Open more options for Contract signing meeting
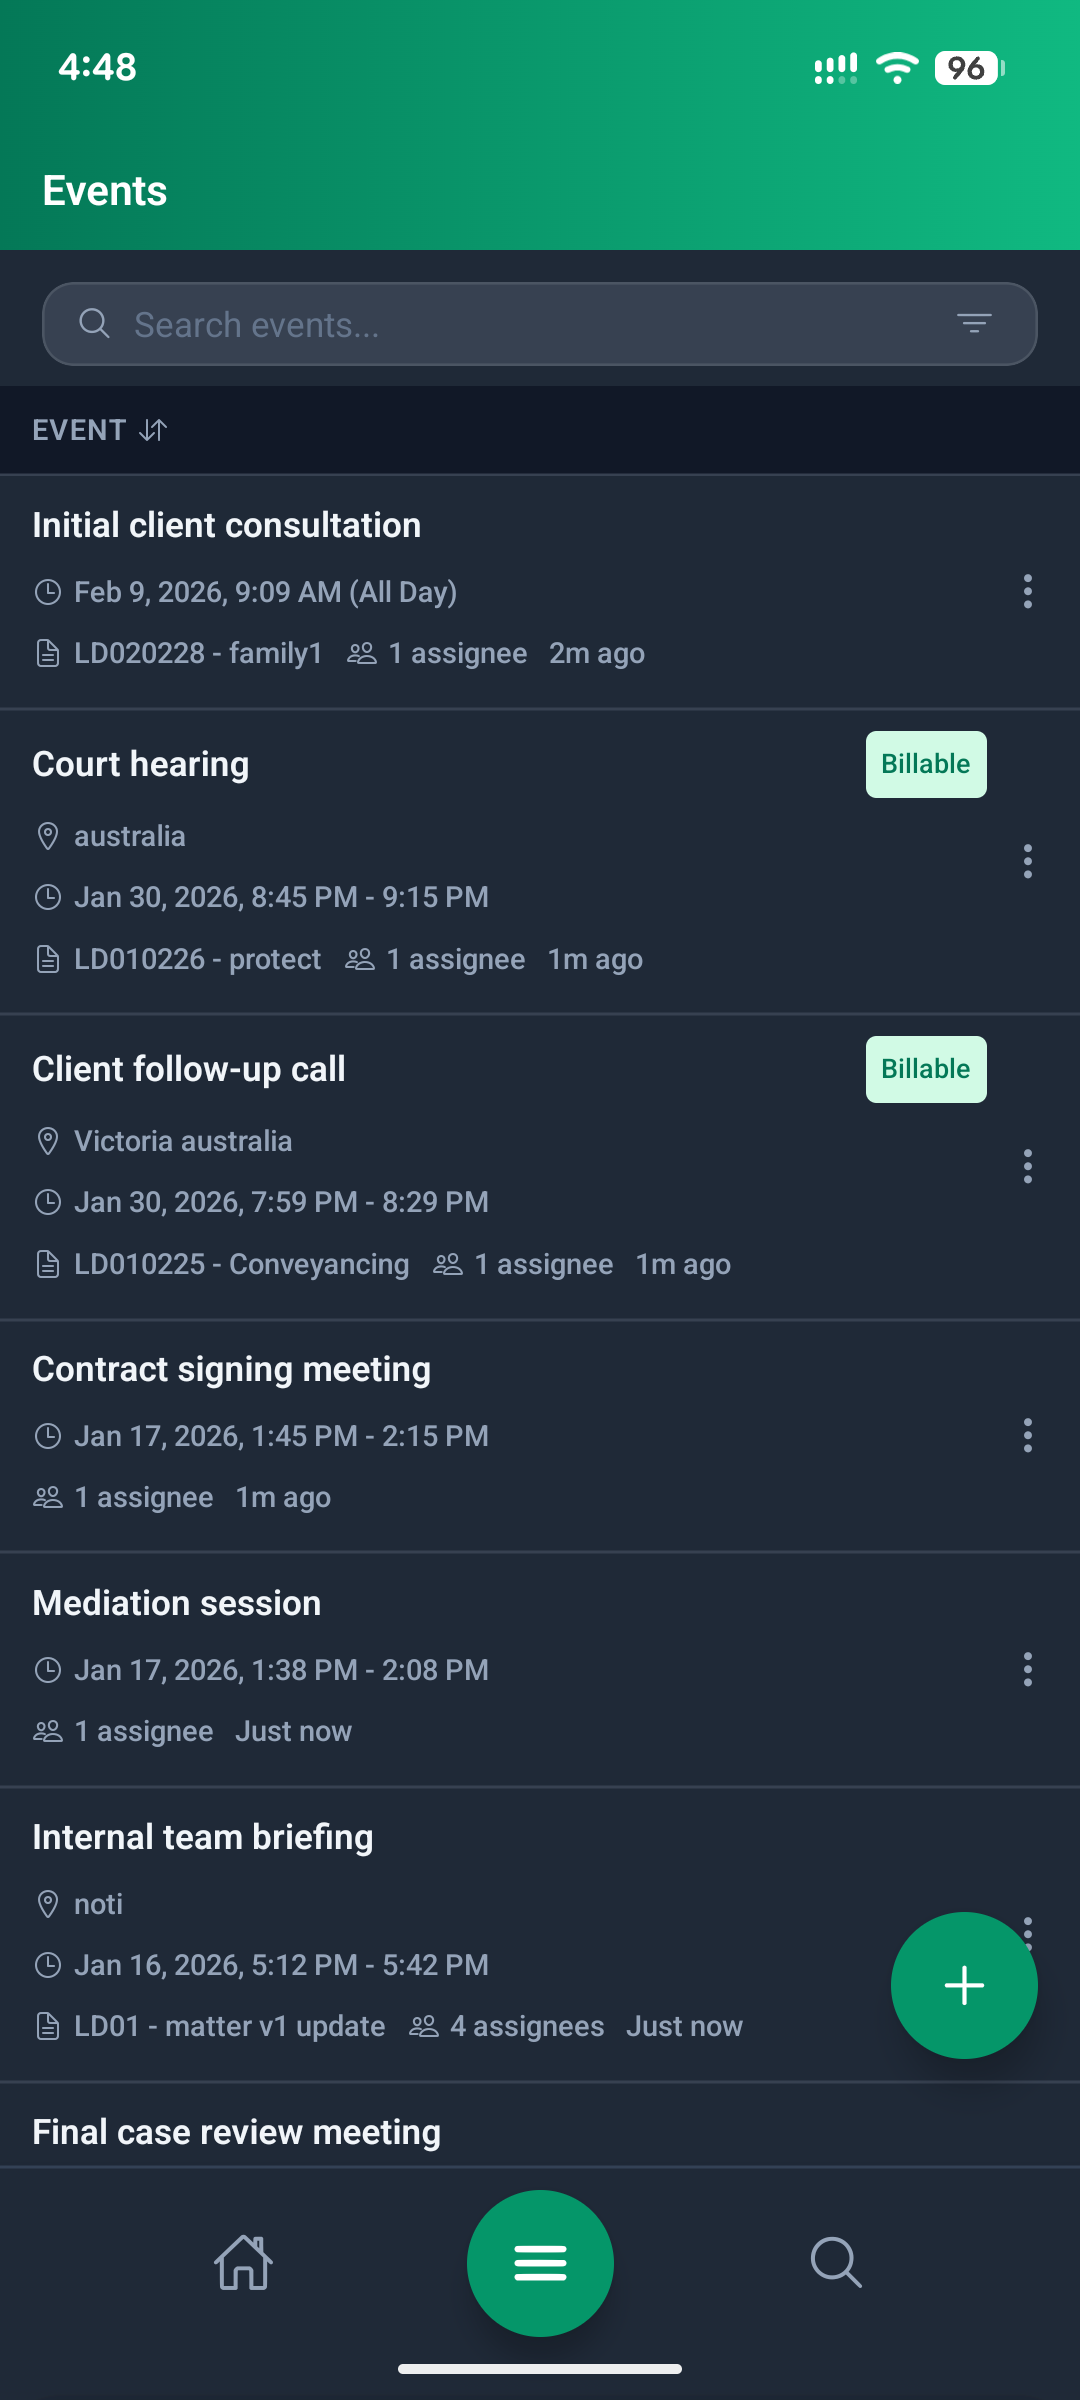The image size is (1080, 2400). (1027, 1435)
